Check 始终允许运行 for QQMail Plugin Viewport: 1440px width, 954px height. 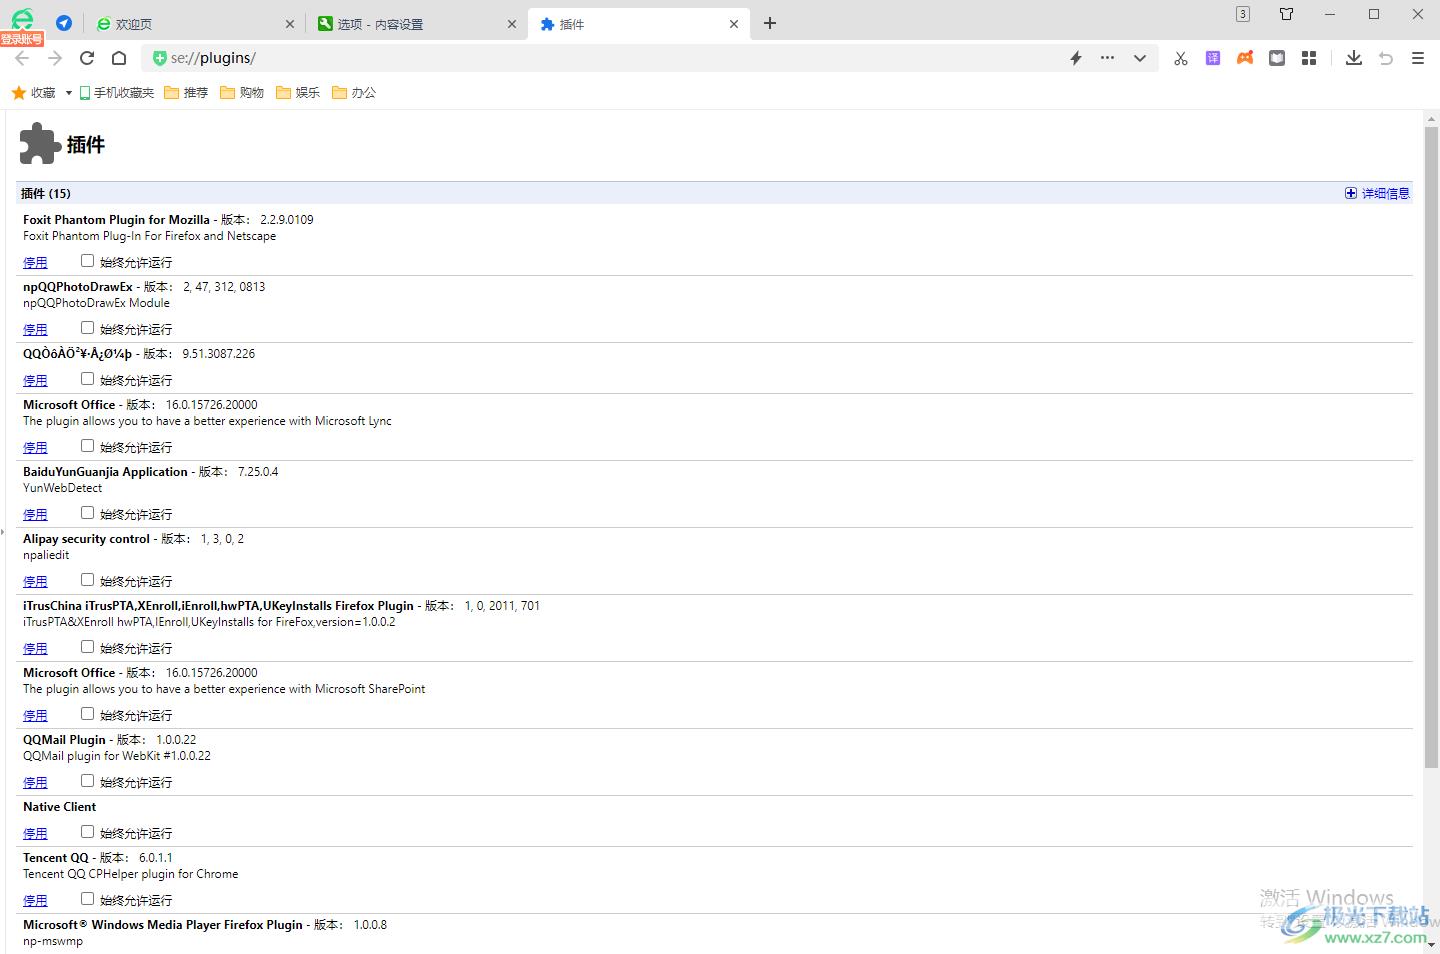pos(87,781)
